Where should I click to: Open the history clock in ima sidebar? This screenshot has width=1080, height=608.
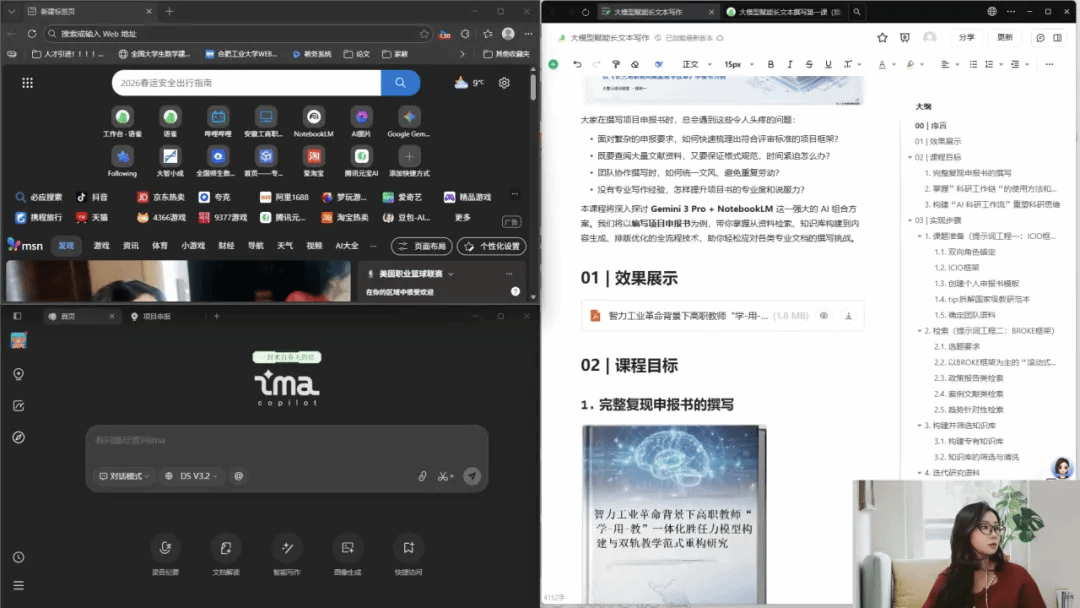tap(18, 557)
